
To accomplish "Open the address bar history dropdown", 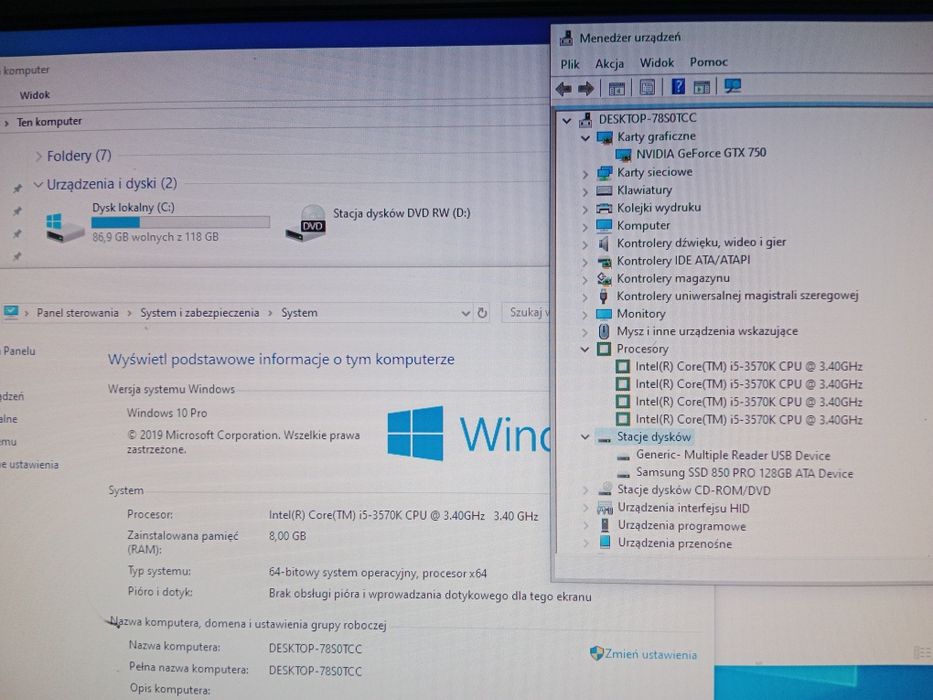I will point(466,313).
